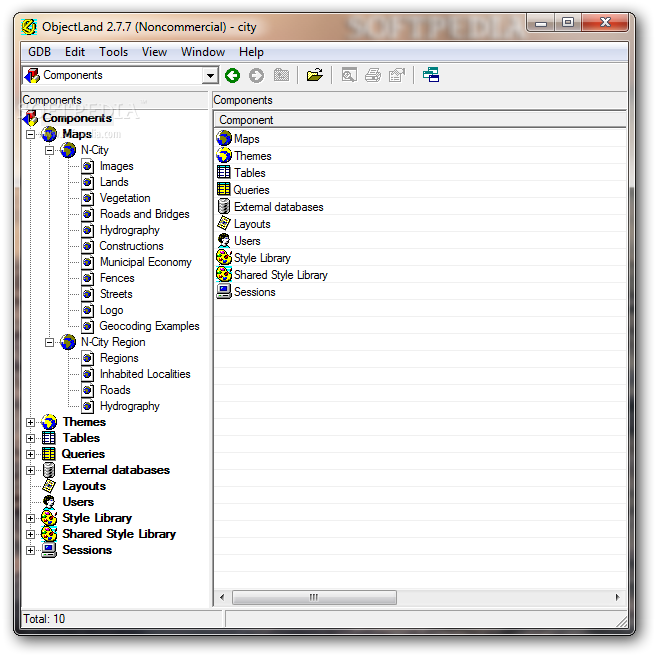
Task: Select Geocoding Examples in the tree
Action: (149, 326)
